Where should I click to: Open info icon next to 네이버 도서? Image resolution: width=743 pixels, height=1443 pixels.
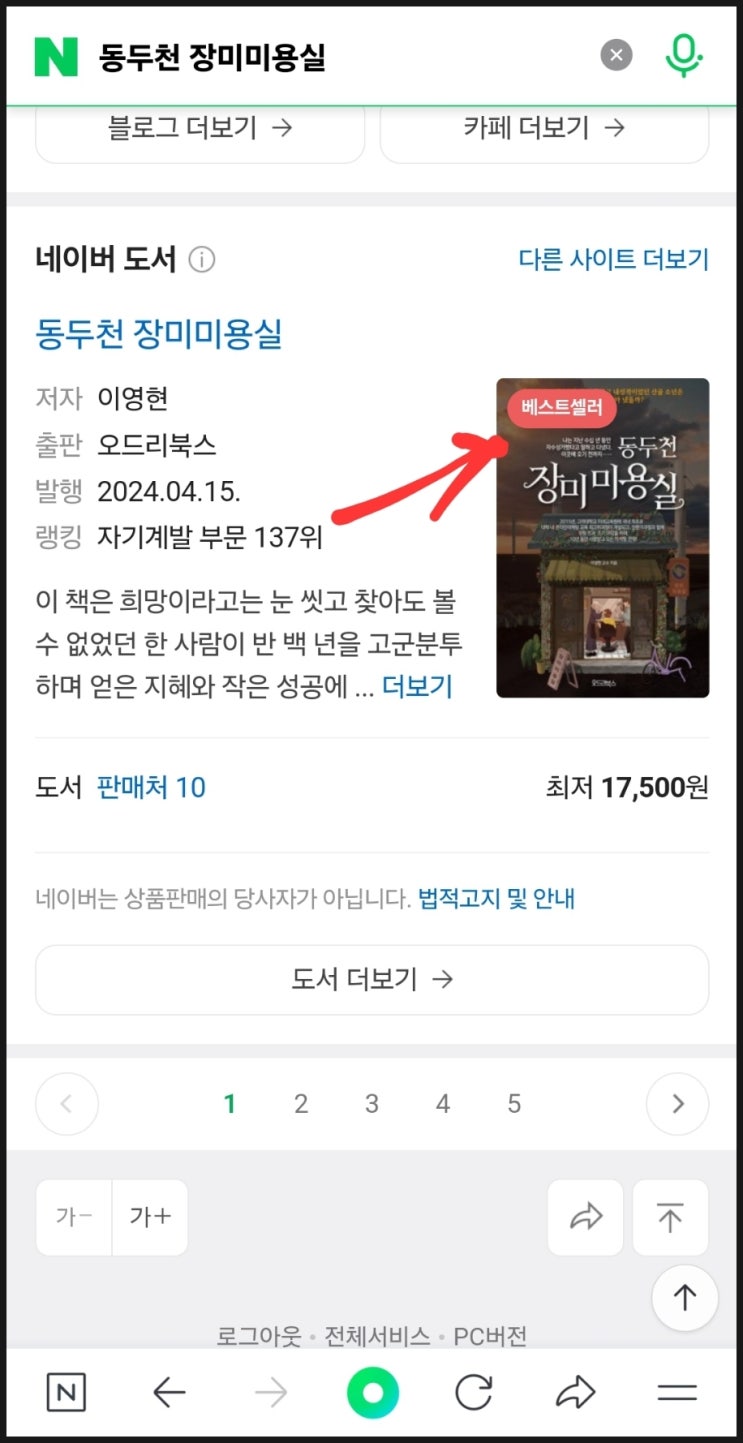202,260
